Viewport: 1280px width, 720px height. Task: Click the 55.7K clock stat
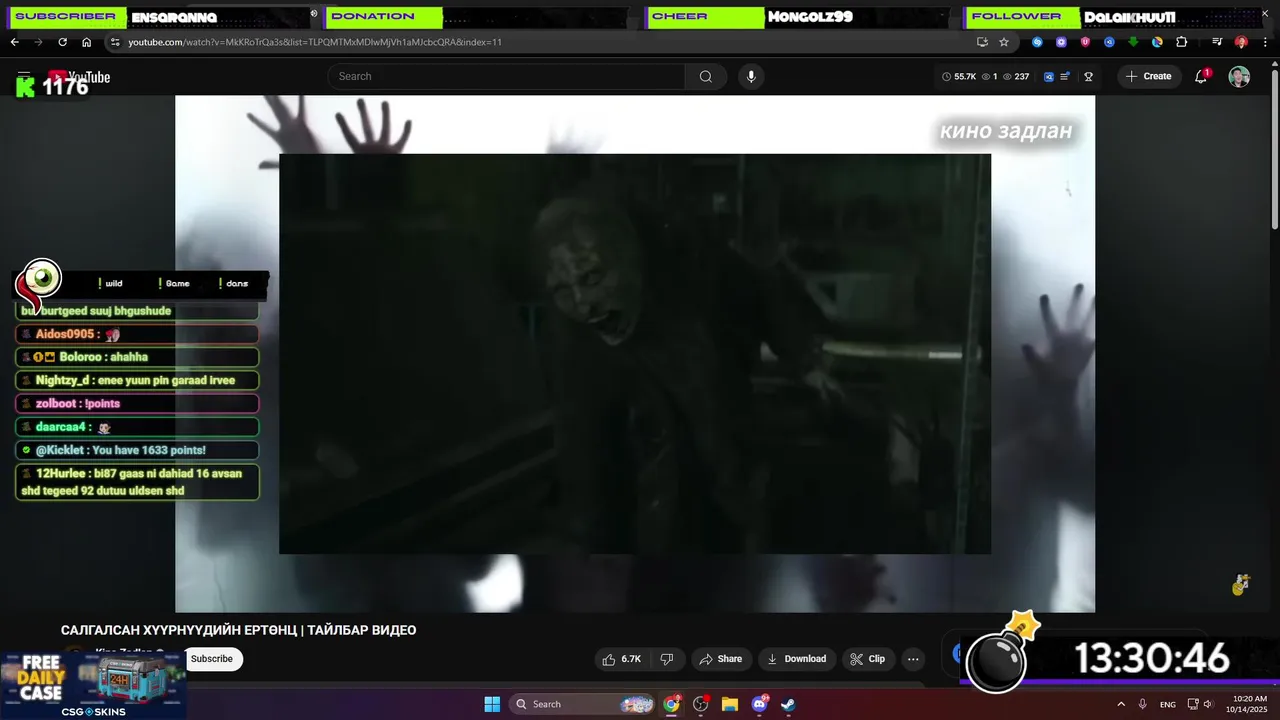(959, 76)
